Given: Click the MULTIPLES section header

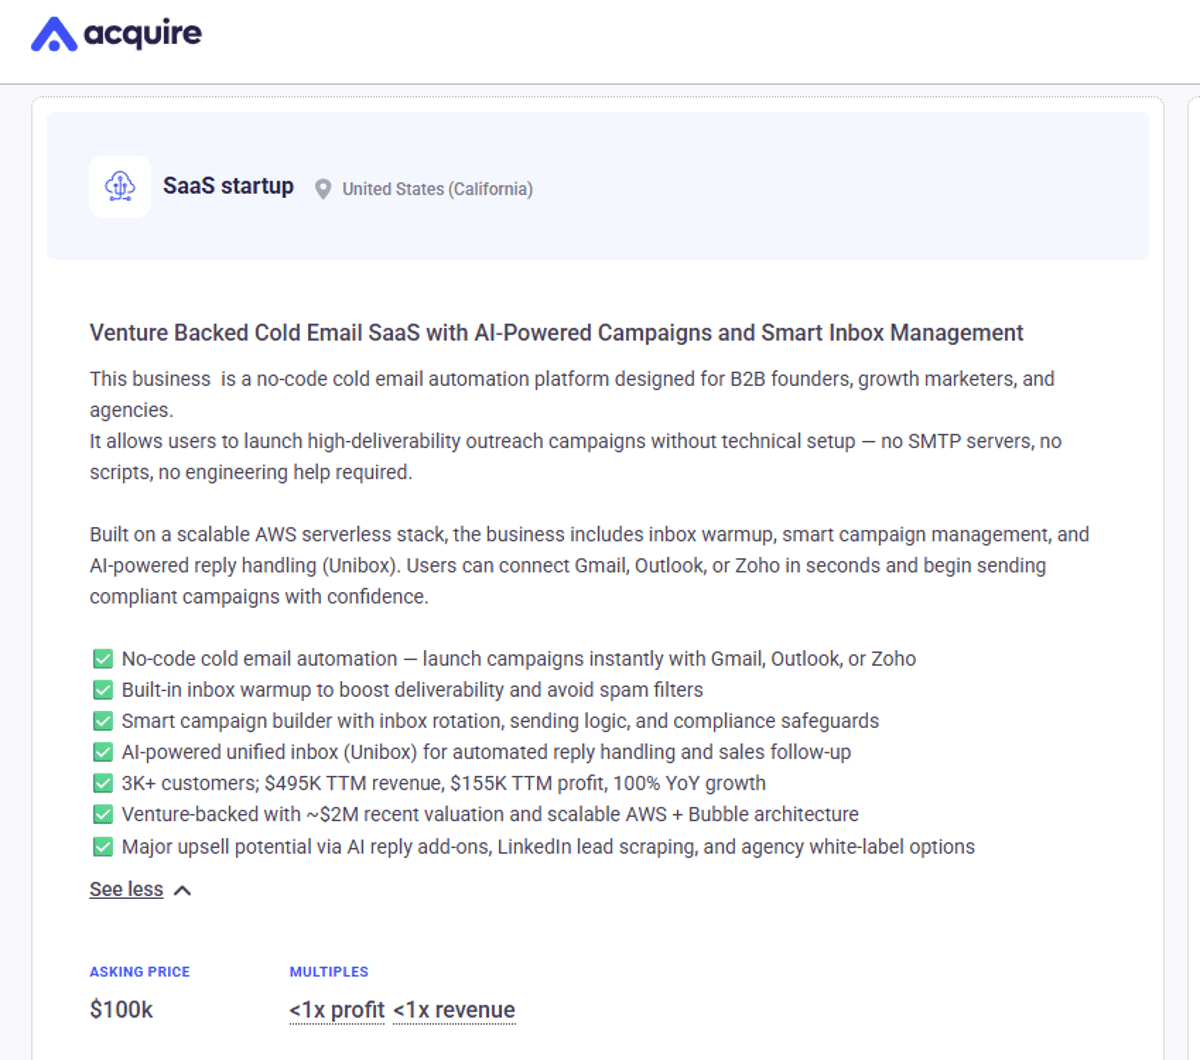Looking at the screenshot, I should [329, 971].
